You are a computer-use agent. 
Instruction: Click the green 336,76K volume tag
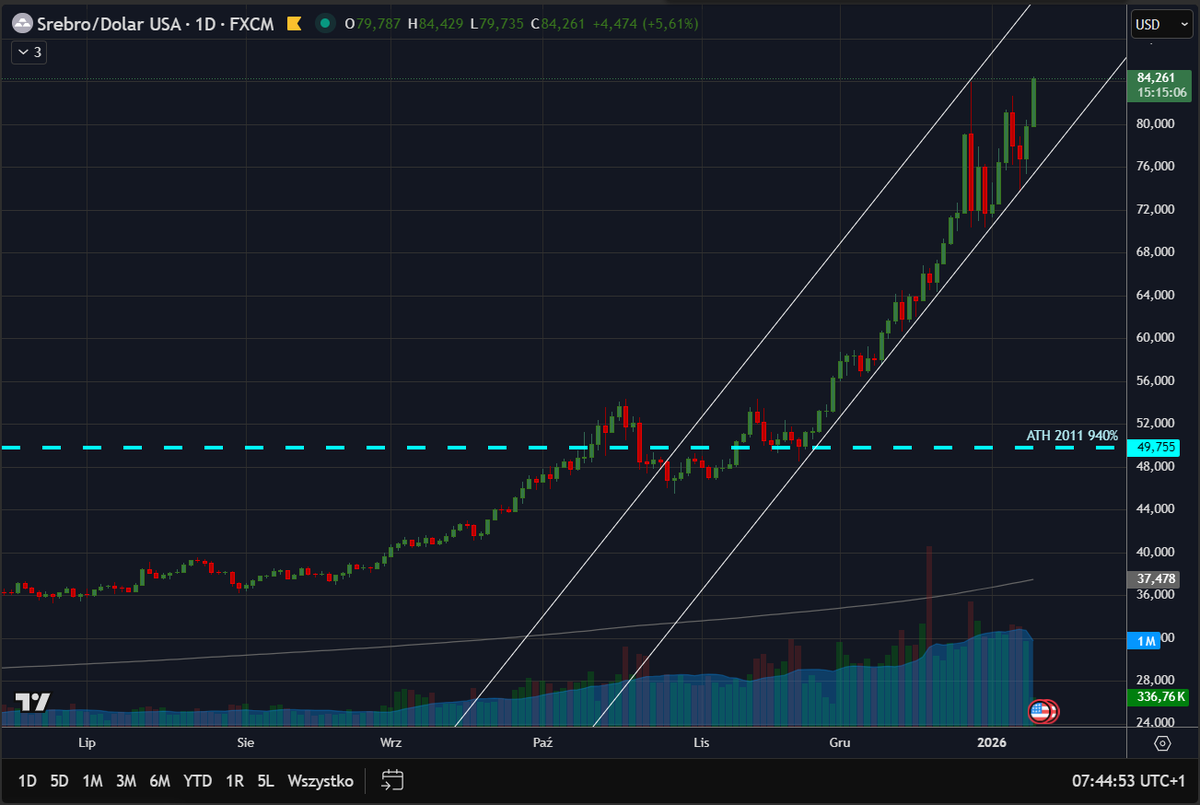[1156, 697]
